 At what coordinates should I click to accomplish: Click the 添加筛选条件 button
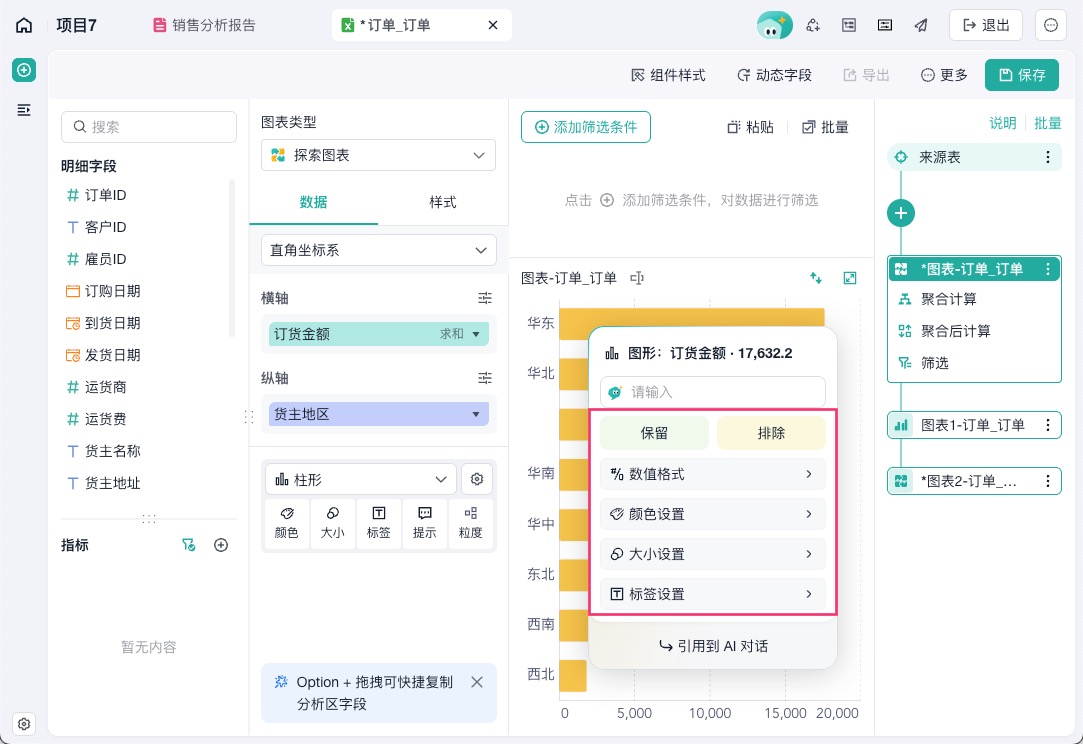point(586,127)
